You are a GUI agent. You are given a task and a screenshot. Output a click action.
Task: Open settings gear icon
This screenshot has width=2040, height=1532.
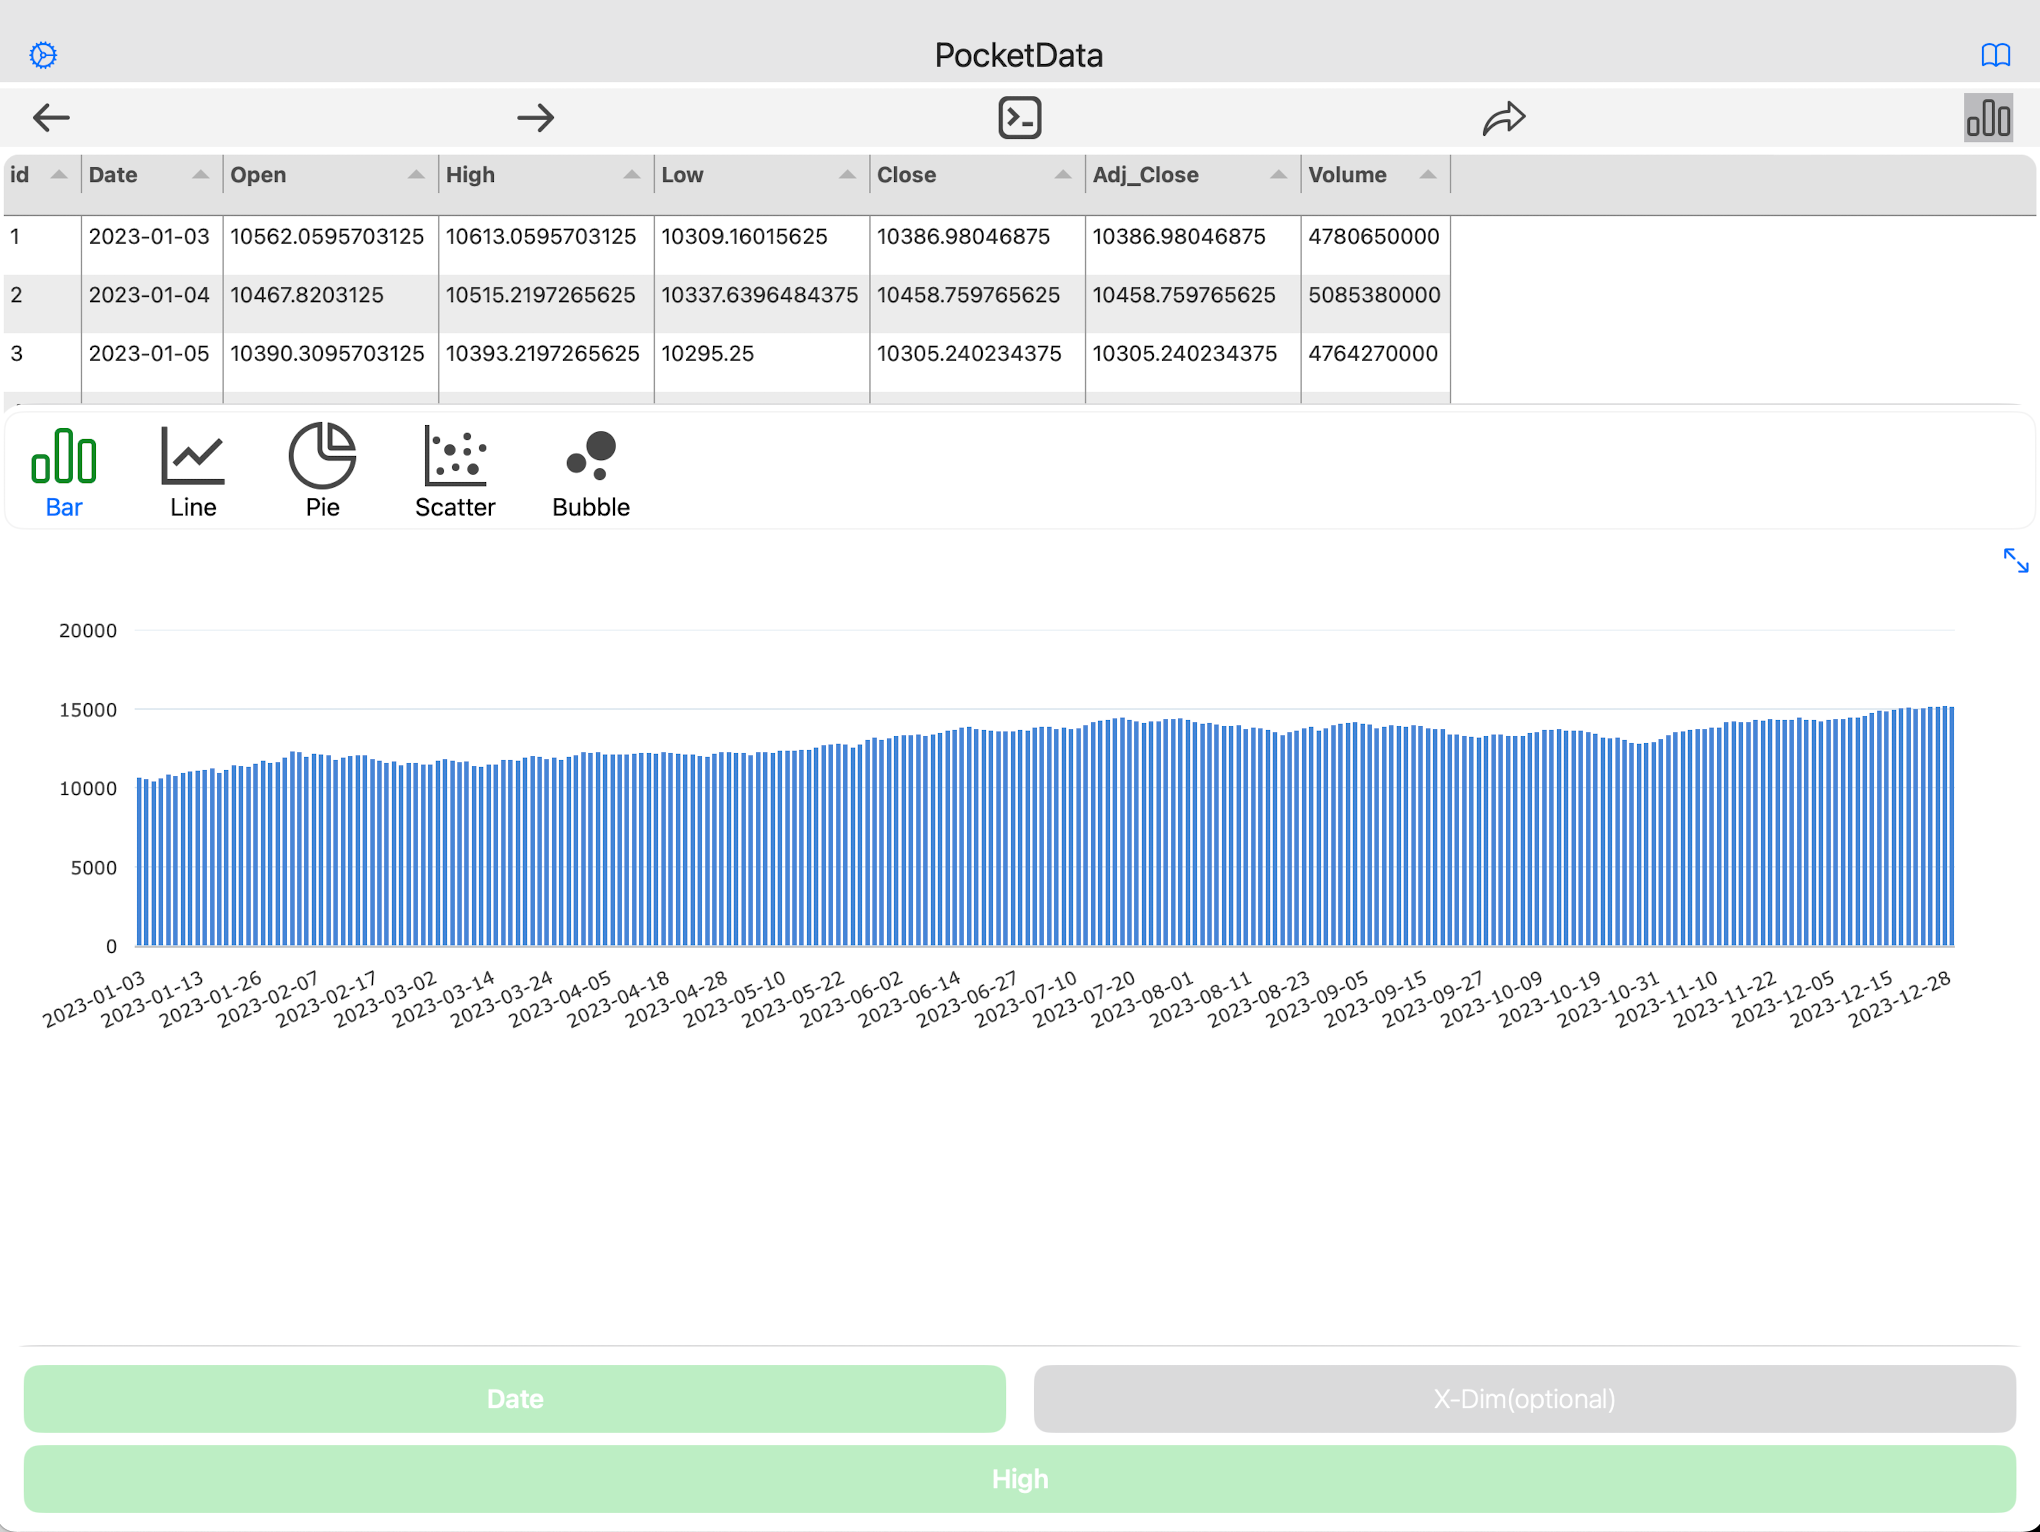(x=43, y=55)
